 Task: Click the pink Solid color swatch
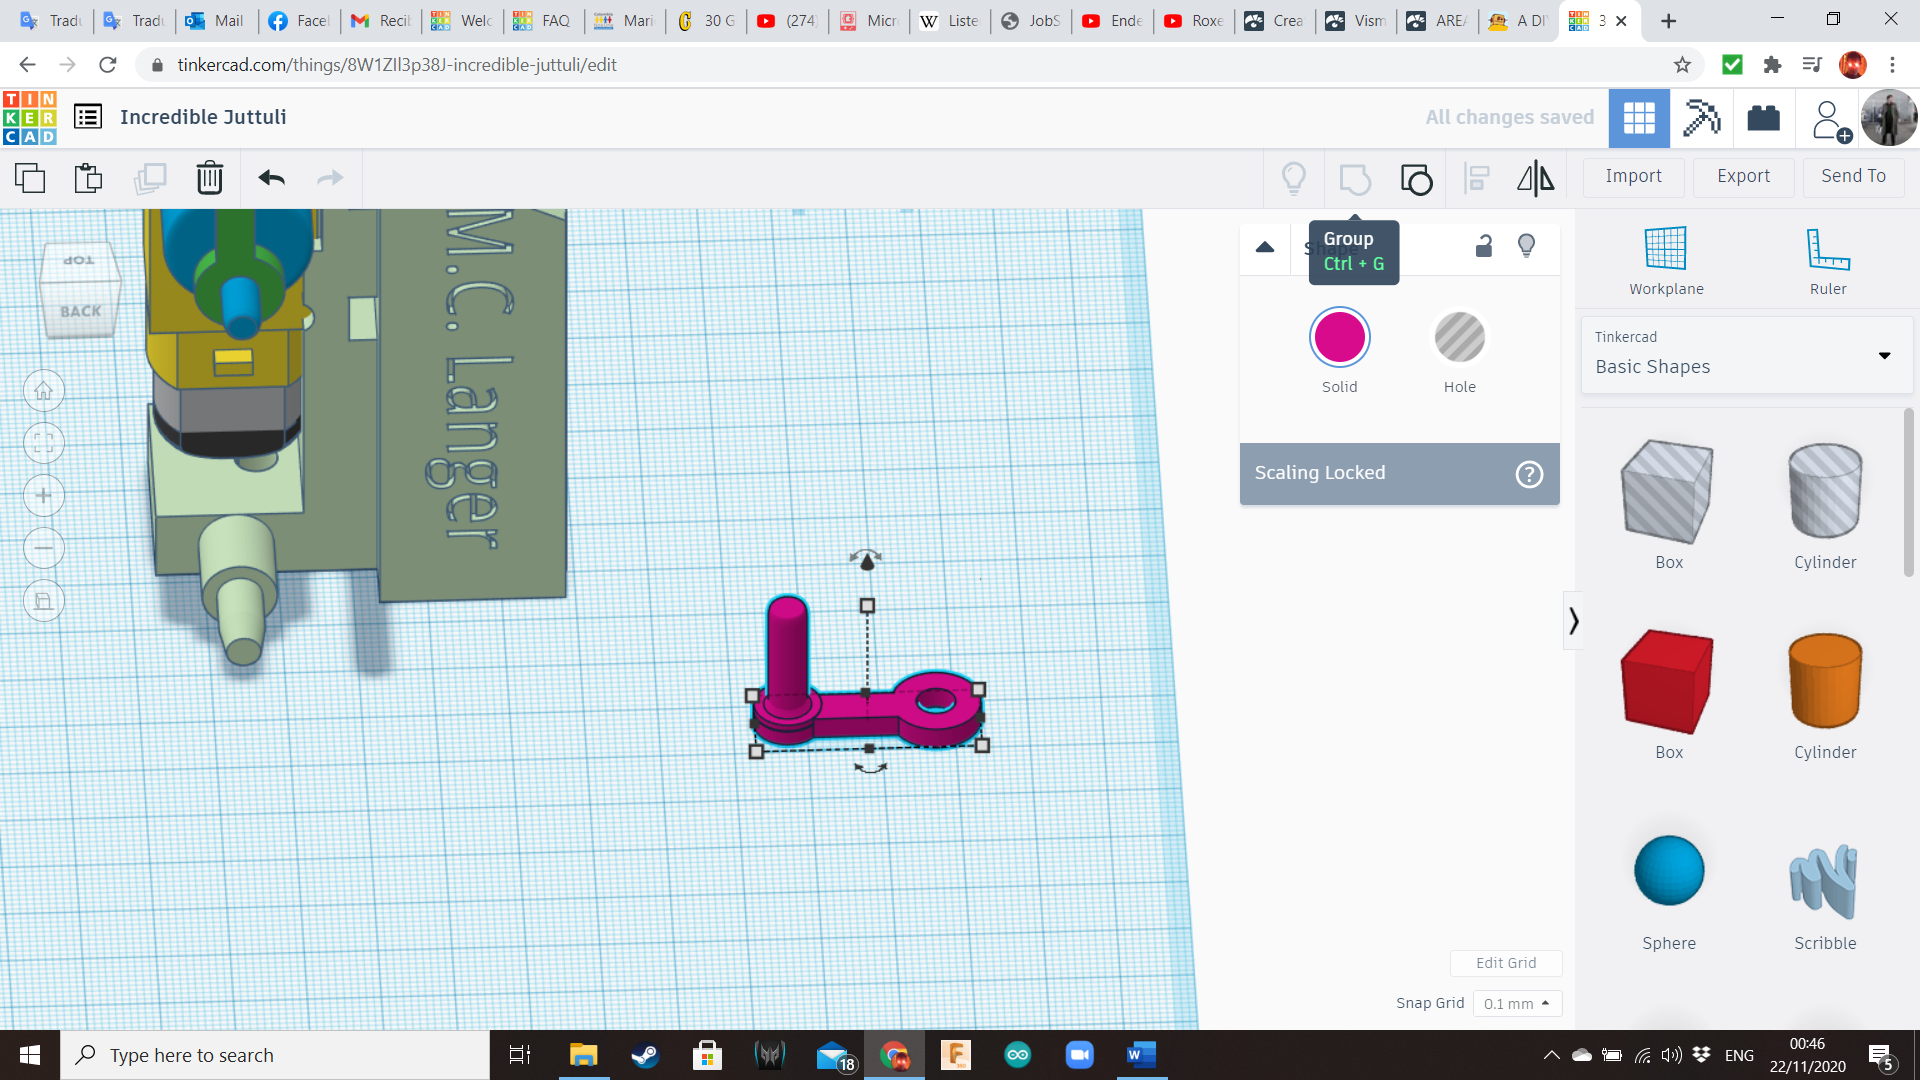coord(1339,338)
